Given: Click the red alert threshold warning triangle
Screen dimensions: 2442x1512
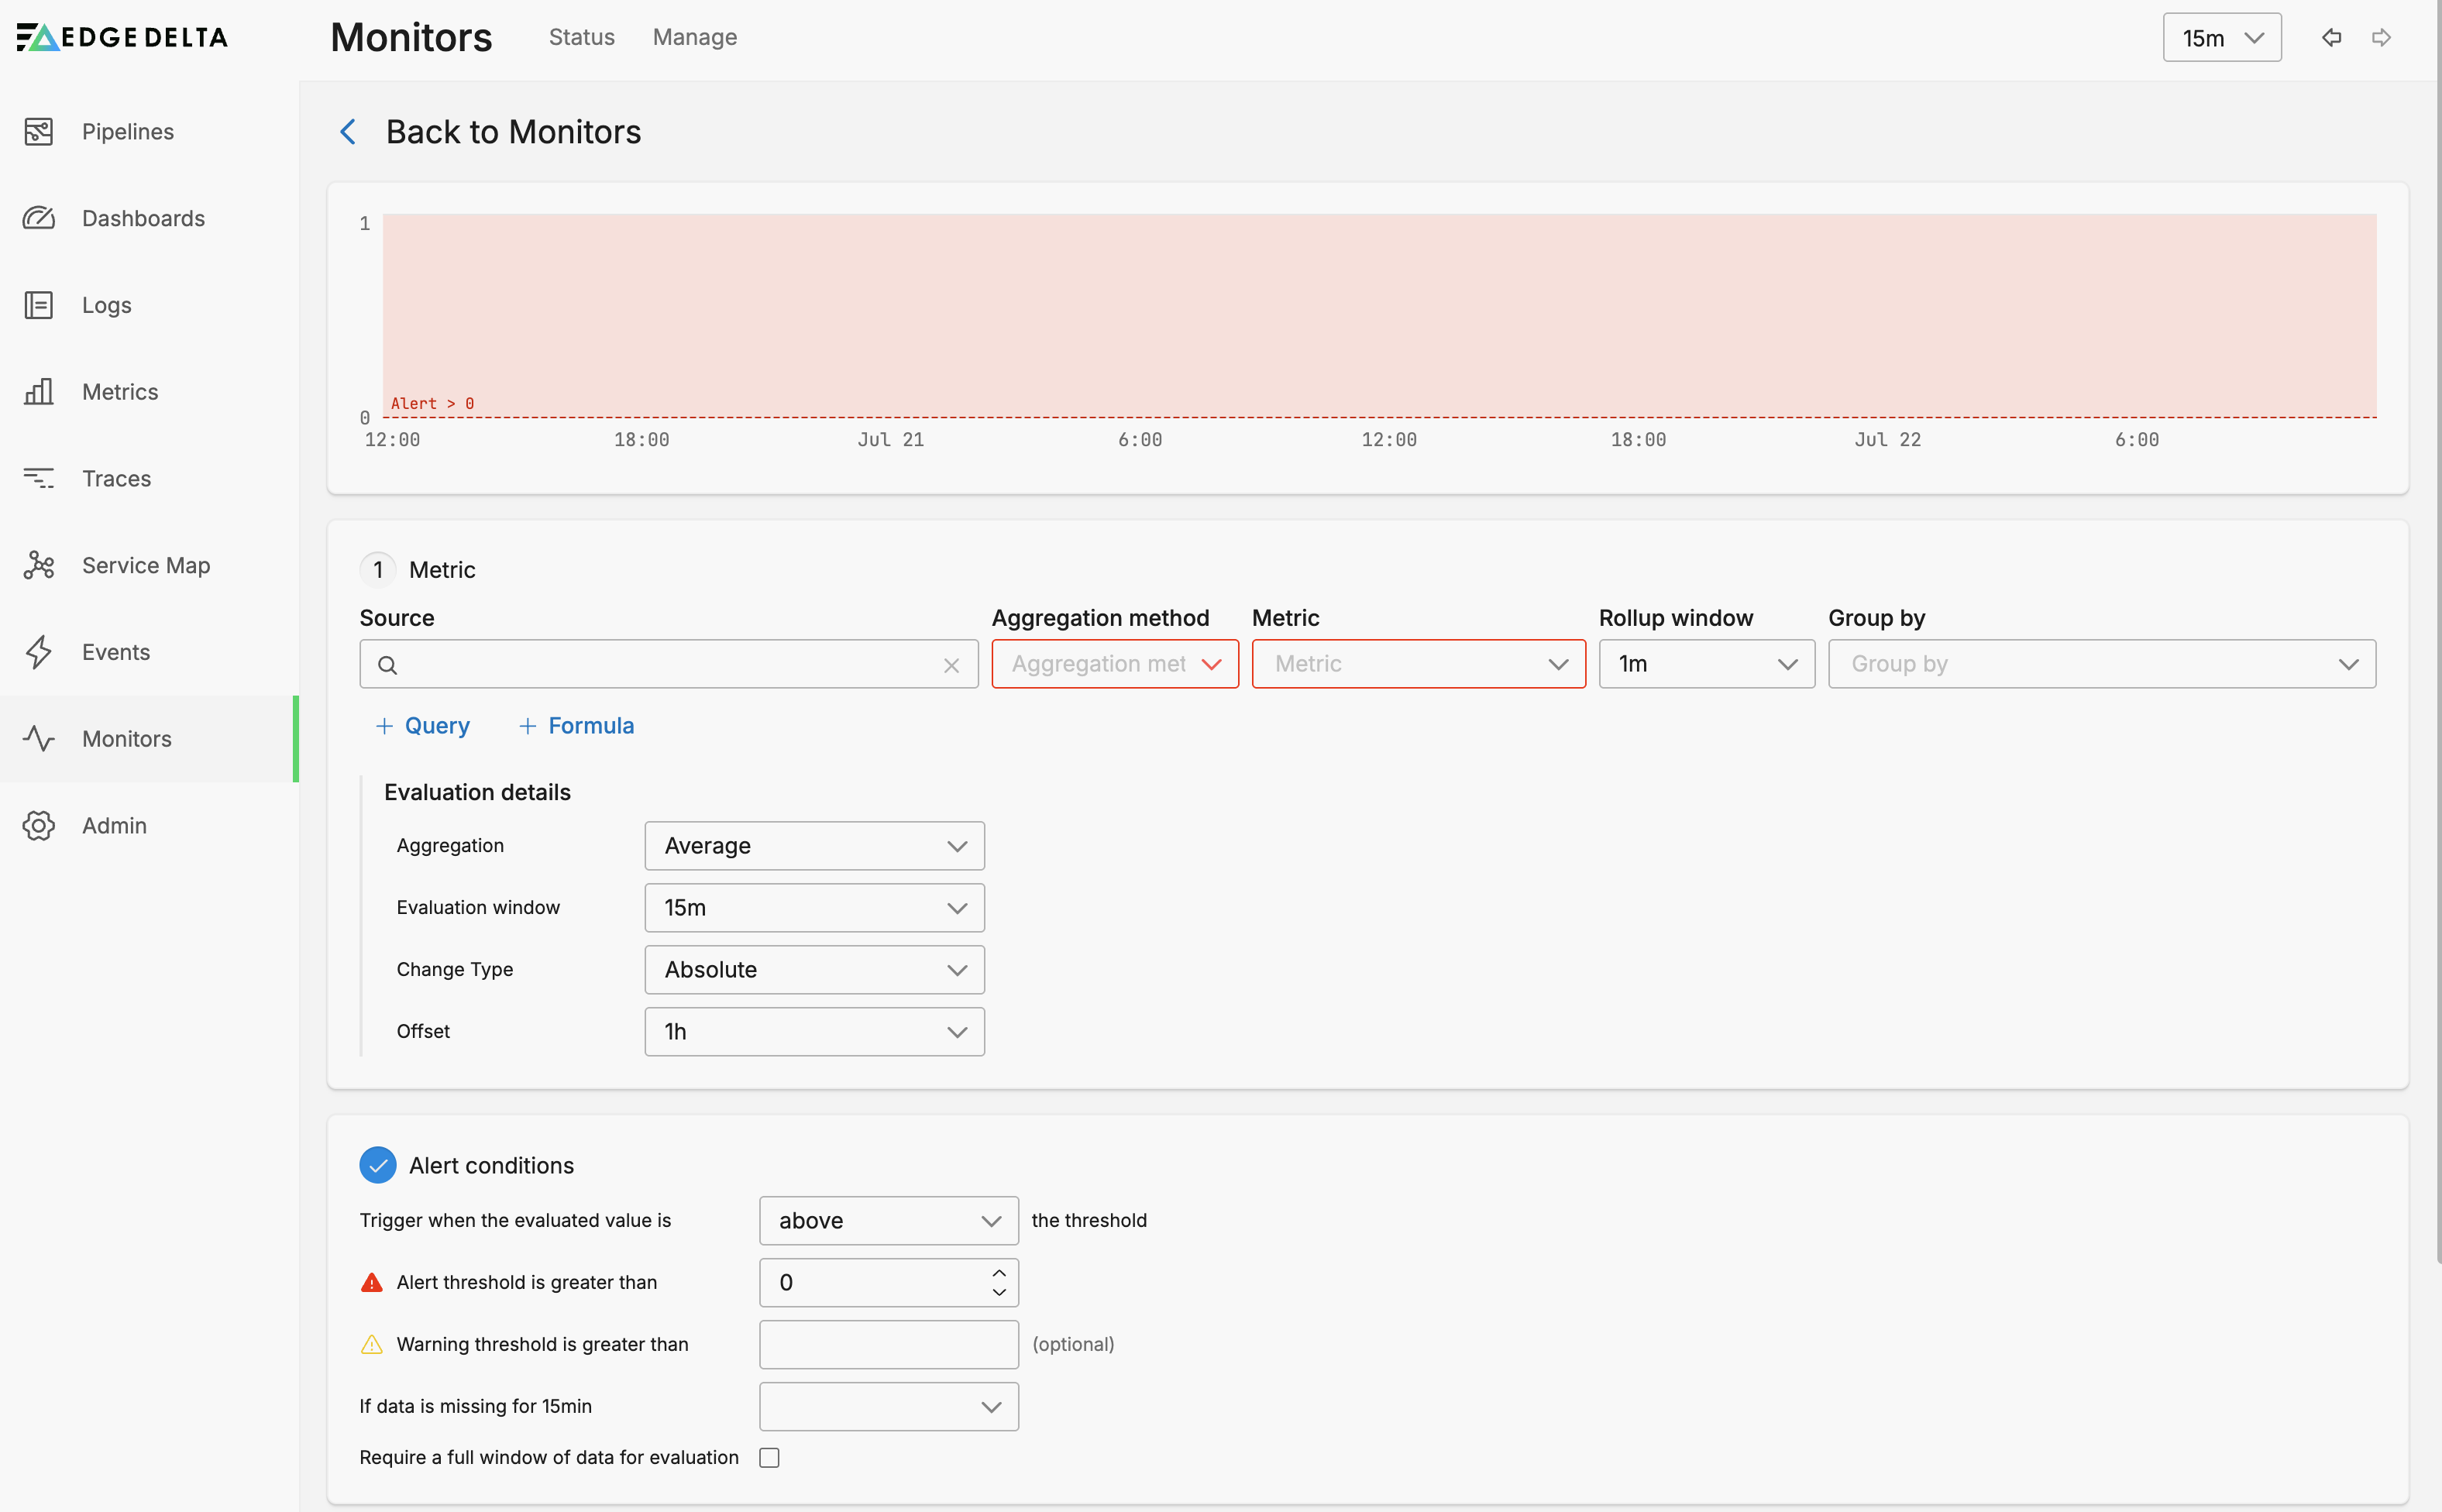Looking at the screenshot, I should pos(372,1282).
